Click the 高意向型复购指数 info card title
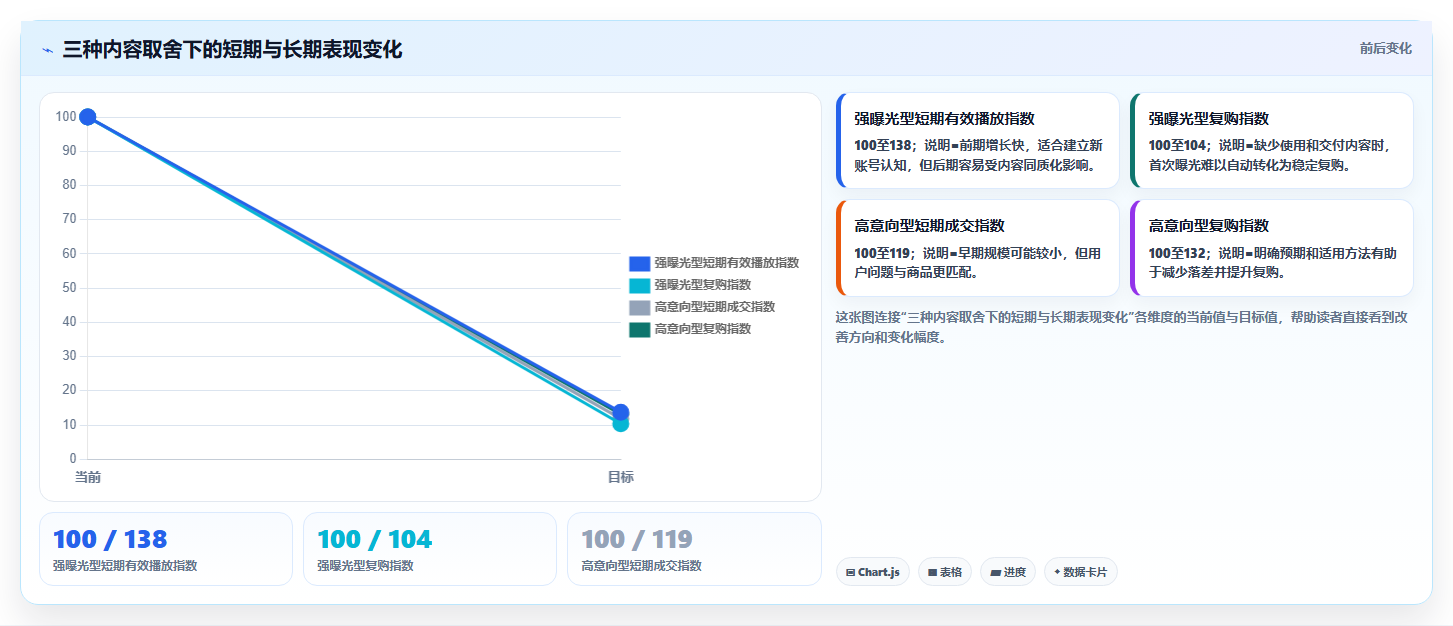1453x626 pixels. pos(1208,226)
